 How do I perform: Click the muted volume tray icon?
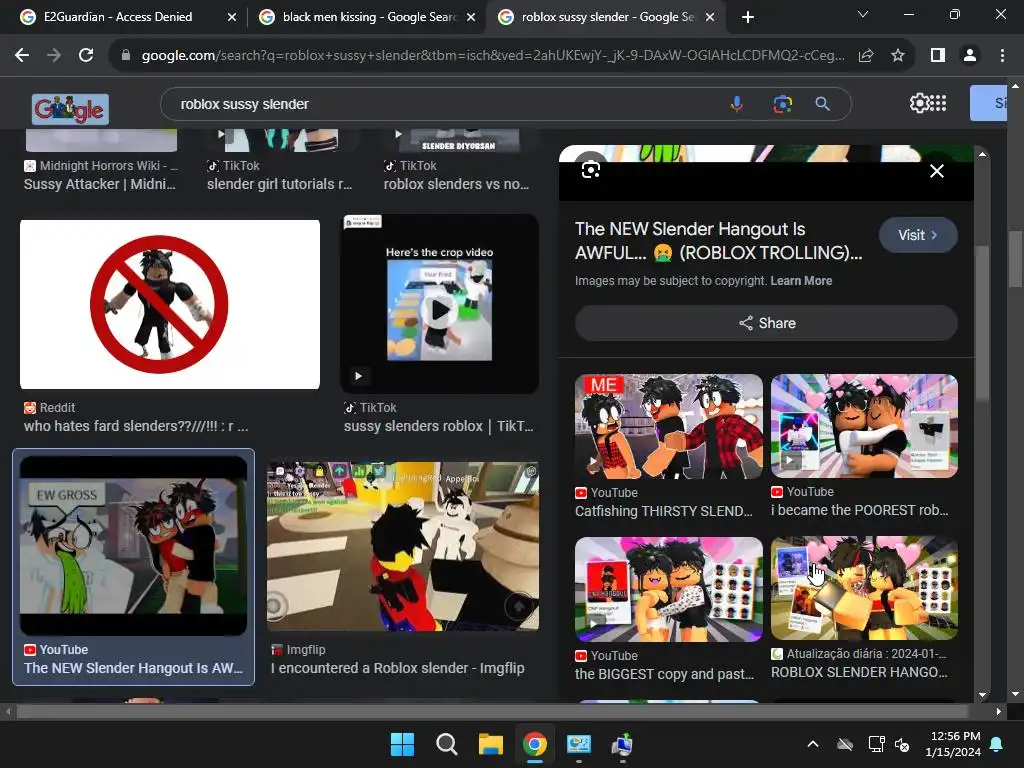(902, 744)
